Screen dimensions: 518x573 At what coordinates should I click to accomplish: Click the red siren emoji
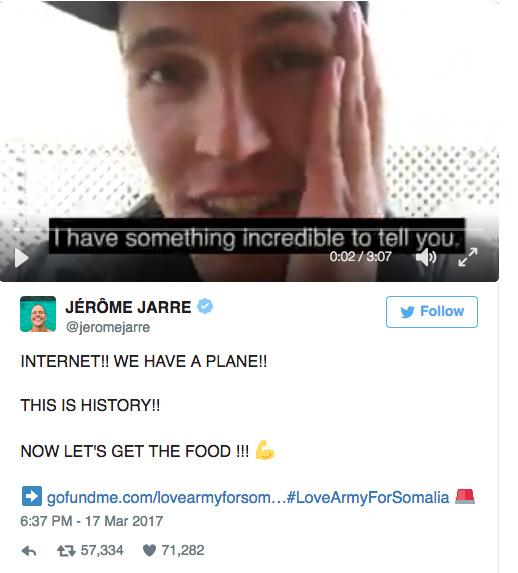[x=465, y=496]
